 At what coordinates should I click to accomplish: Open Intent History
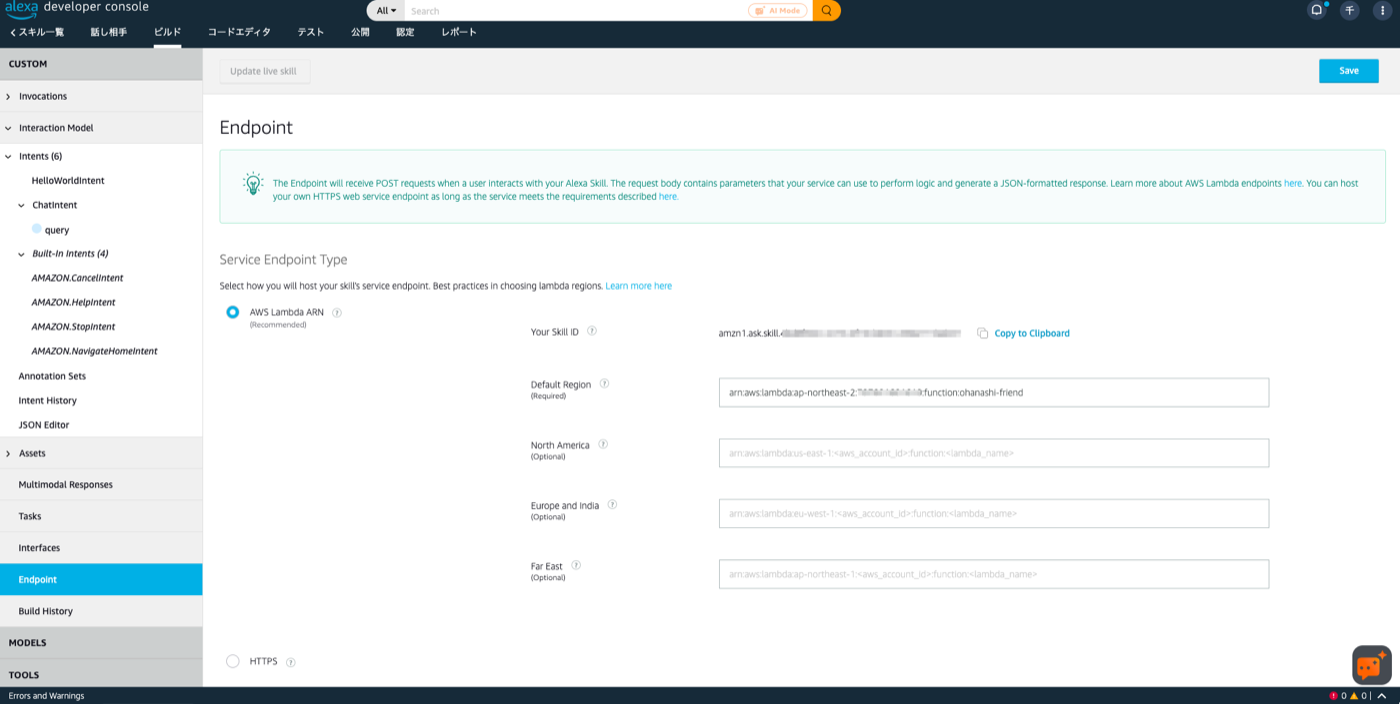pos(47,400)
